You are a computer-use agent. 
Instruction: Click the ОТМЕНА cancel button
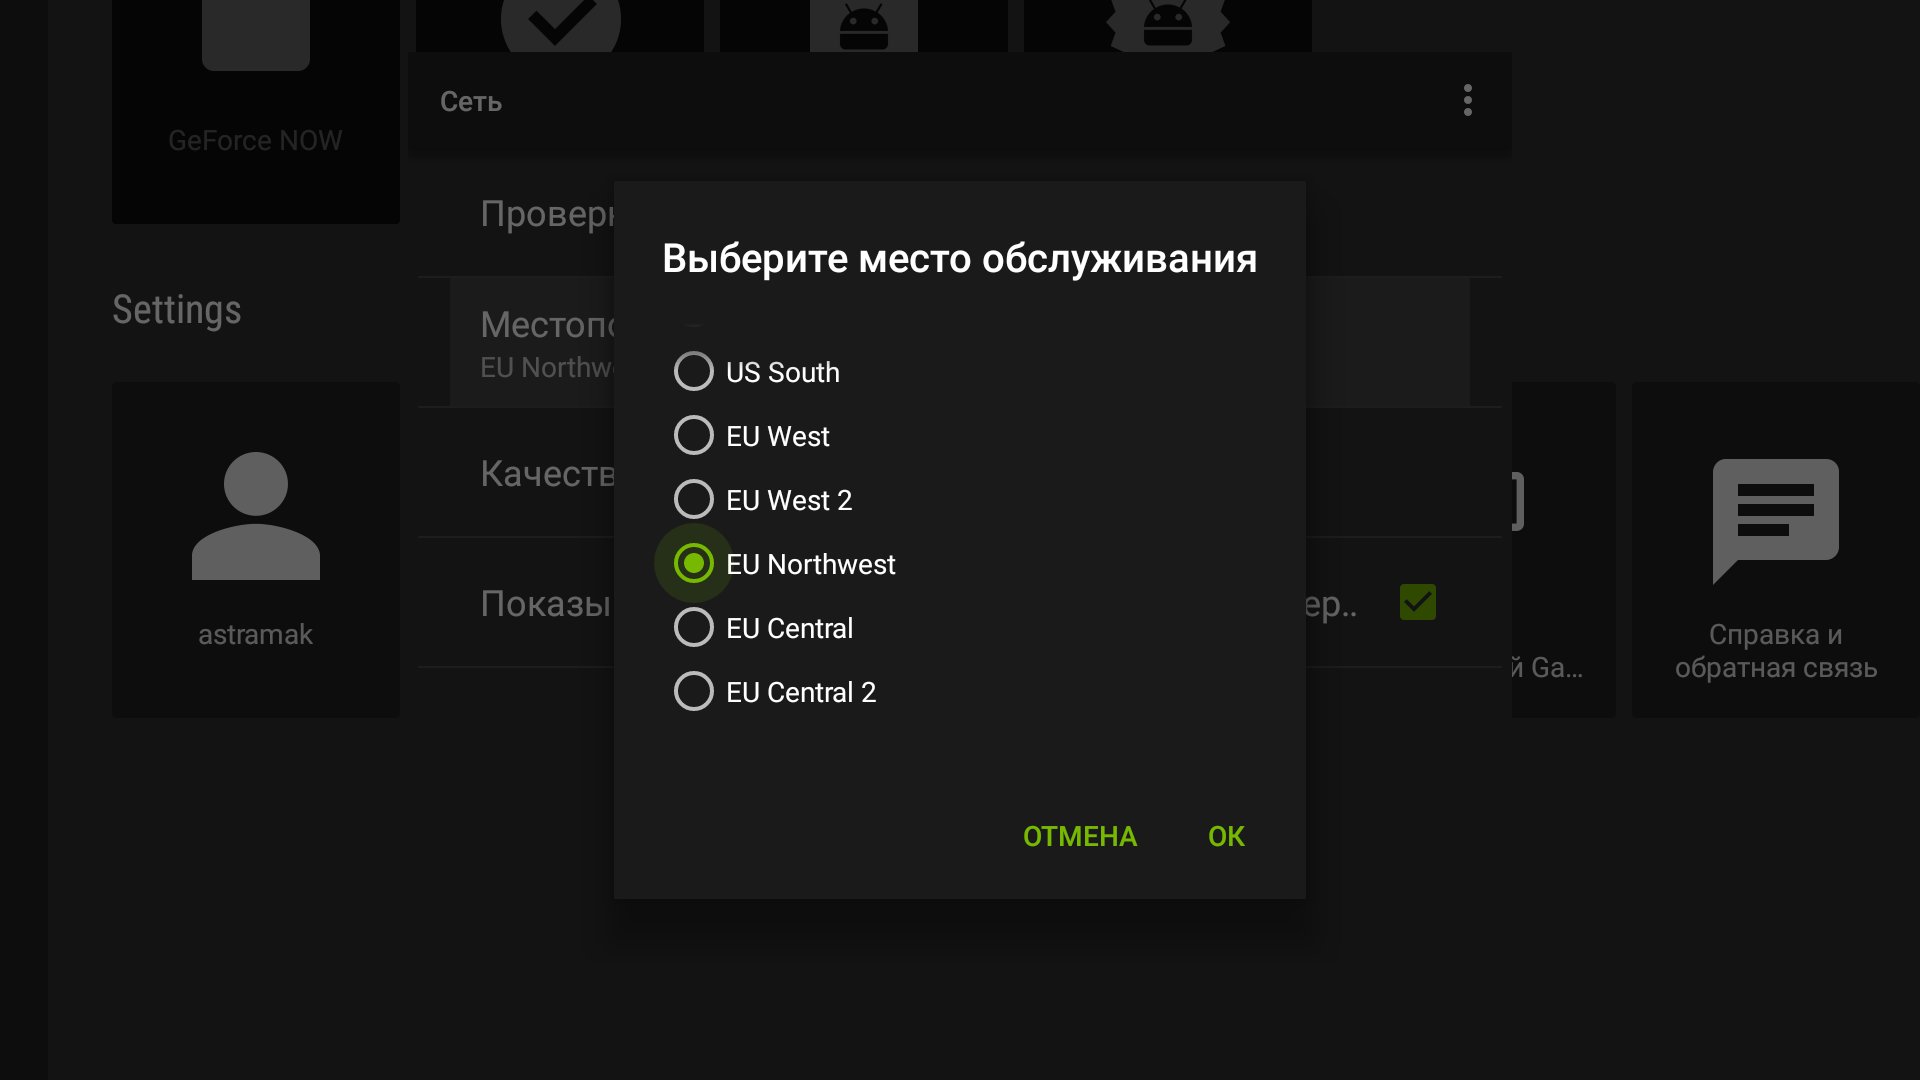[x=1079, y=836]
